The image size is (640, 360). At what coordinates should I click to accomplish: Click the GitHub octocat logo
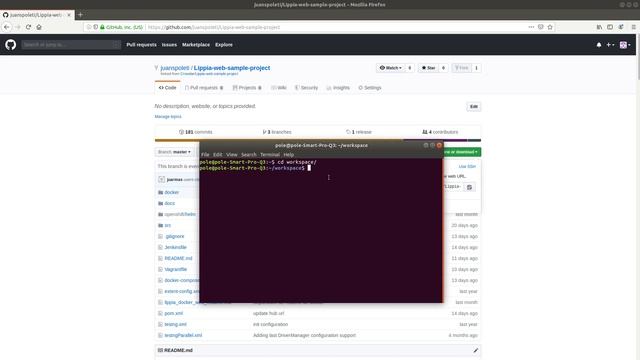11,44
